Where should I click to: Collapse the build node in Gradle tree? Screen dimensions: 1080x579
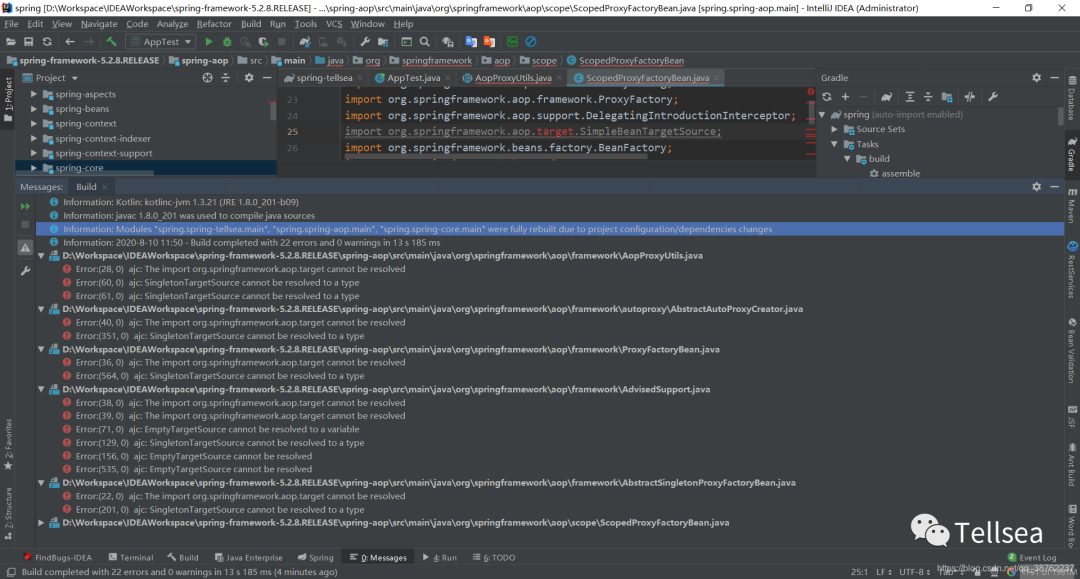coord(847,158)
